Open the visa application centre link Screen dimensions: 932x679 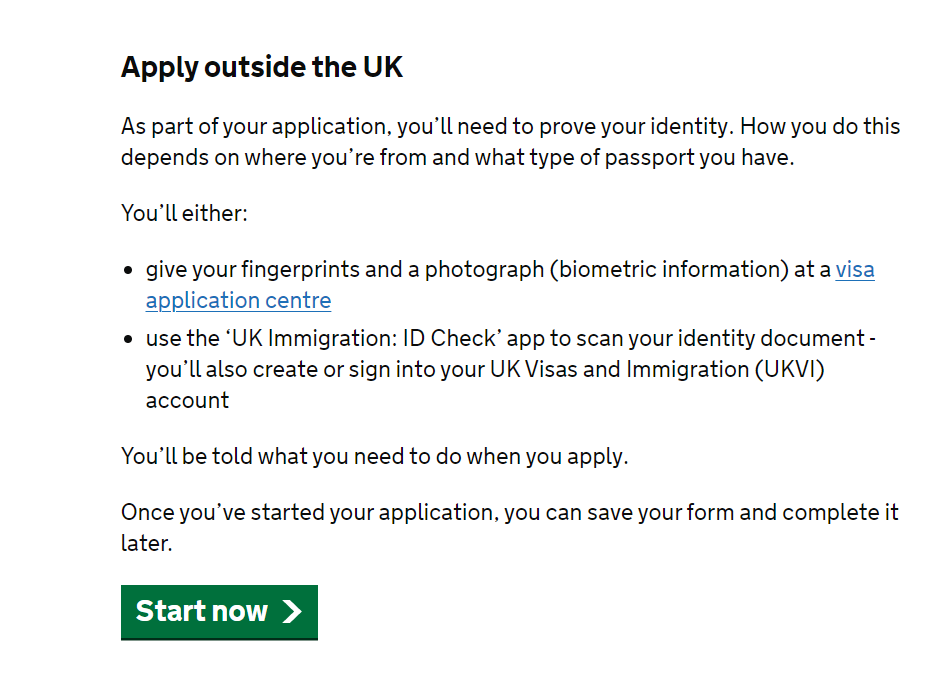238,300
